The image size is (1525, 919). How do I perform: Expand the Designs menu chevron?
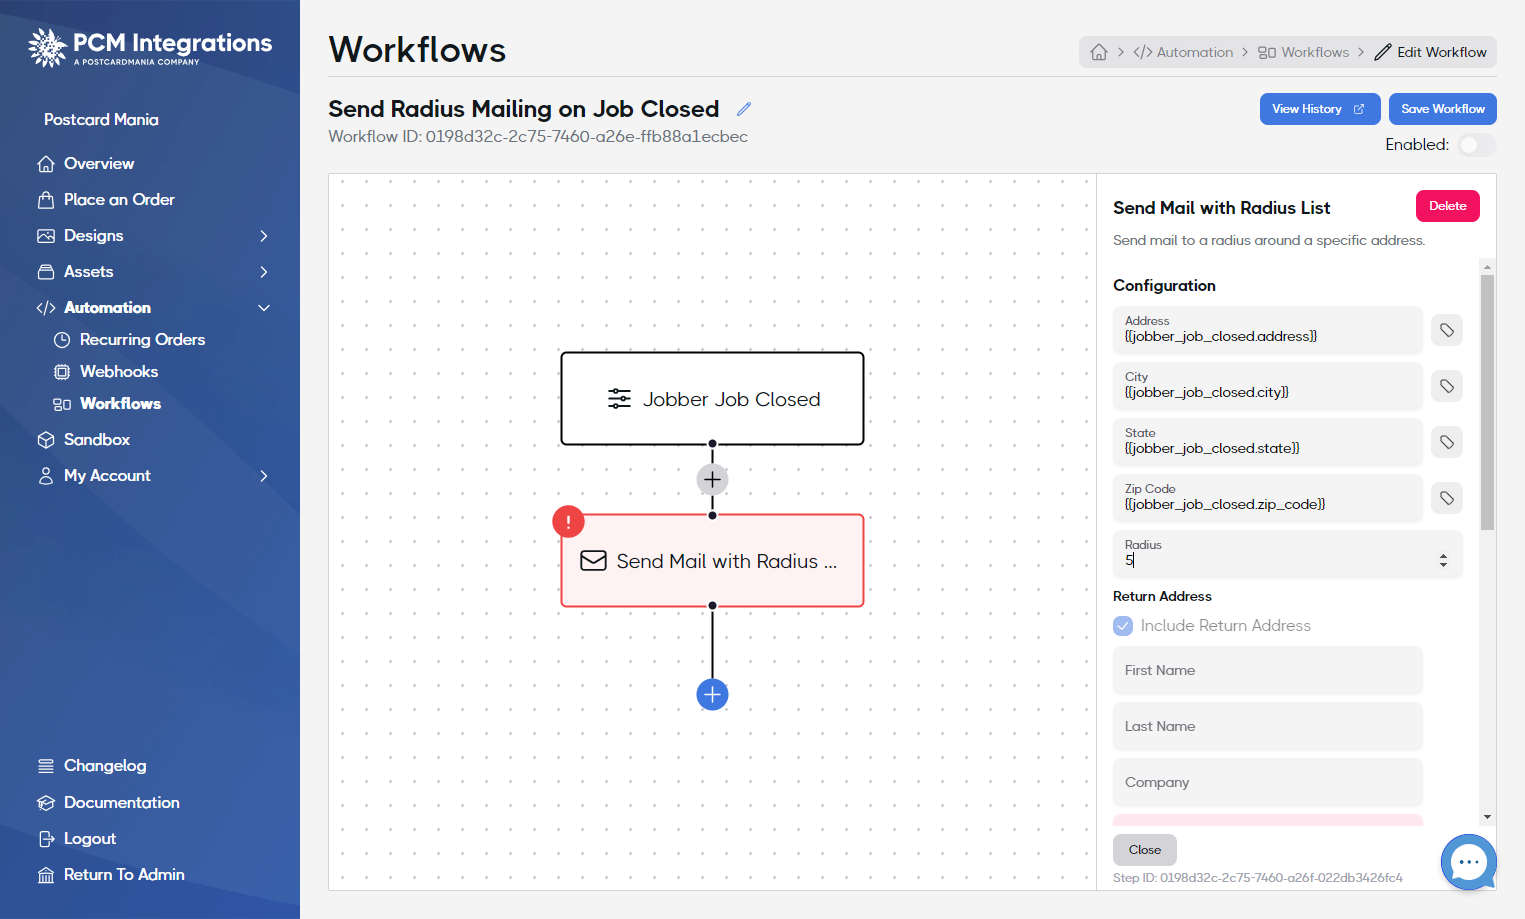pos(264,236)
